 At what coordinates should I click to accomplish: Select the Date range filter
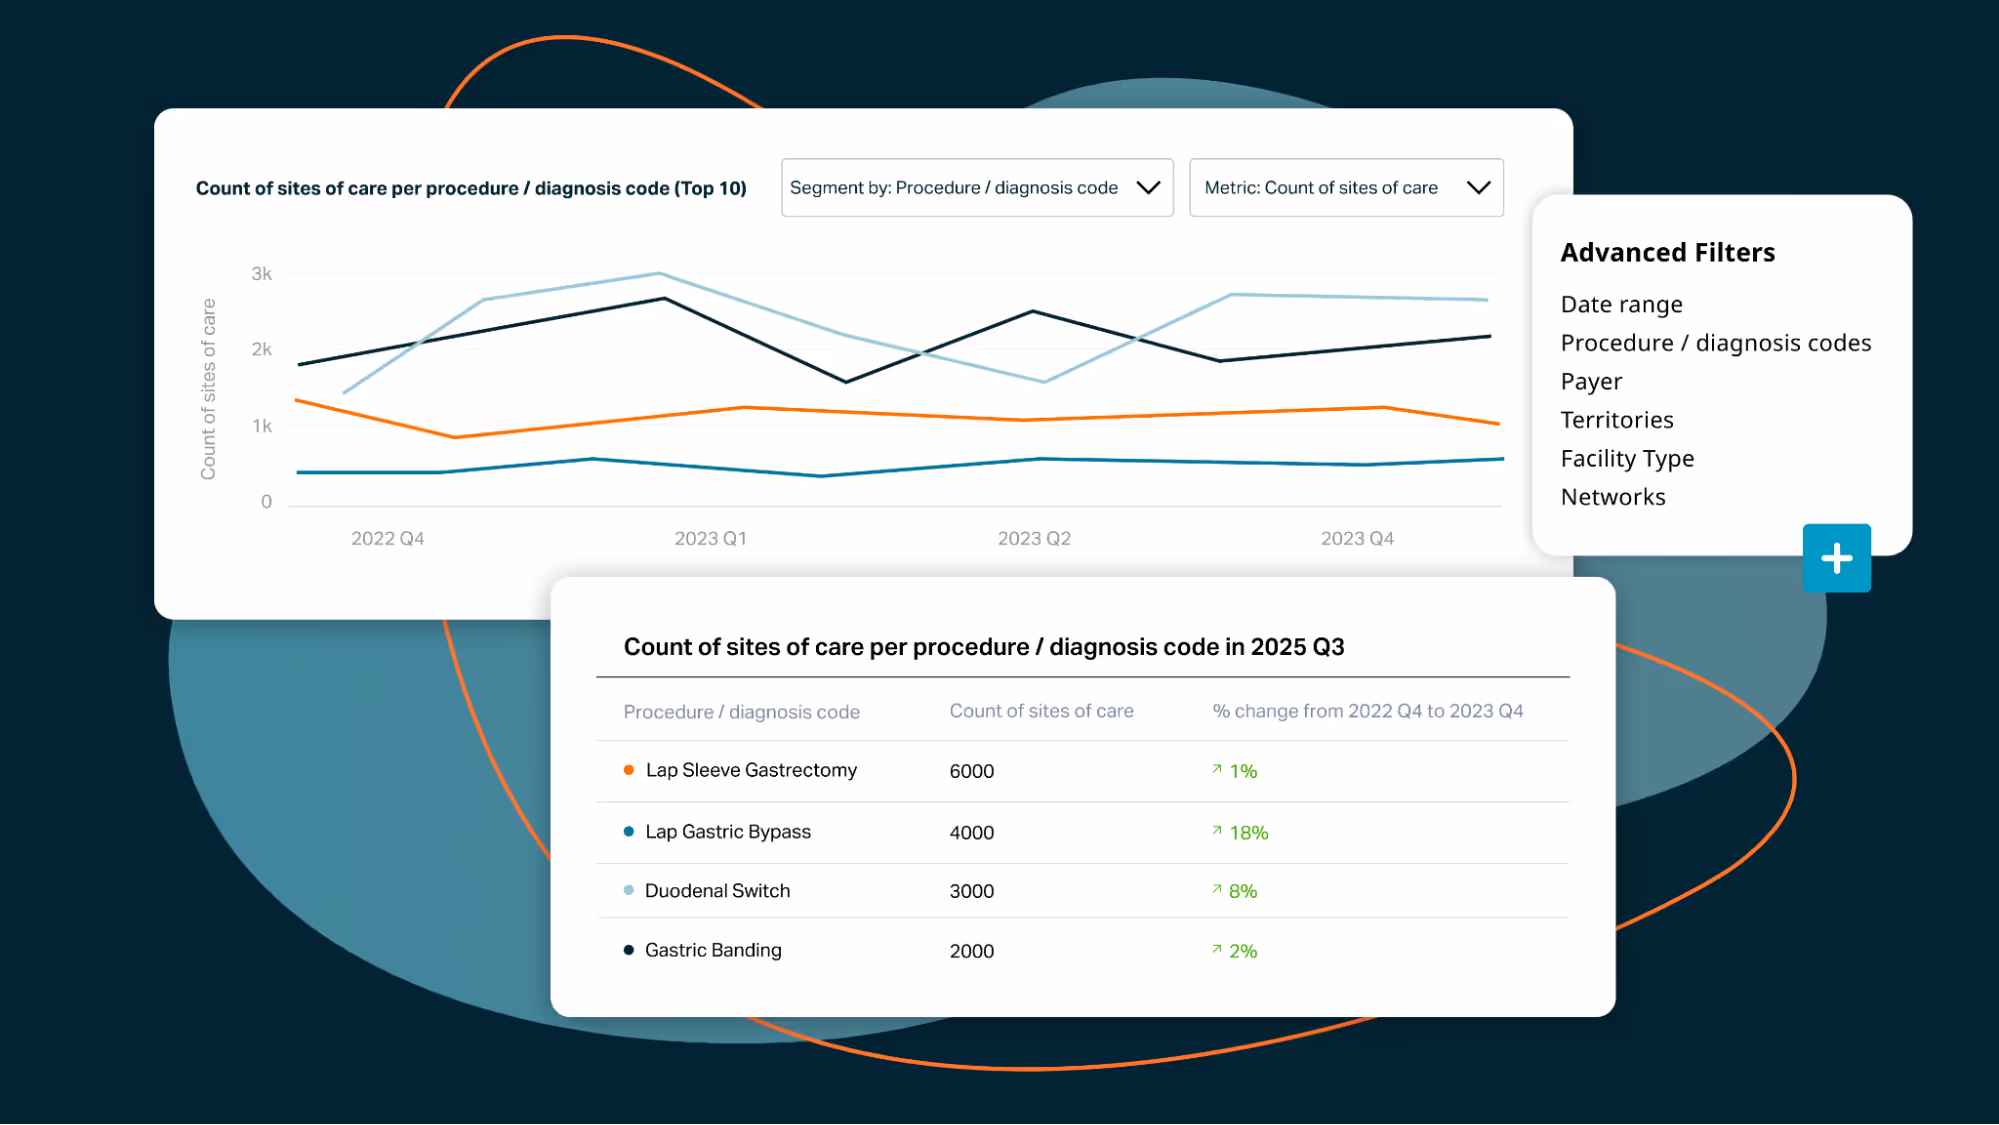tap(1621, 304)
